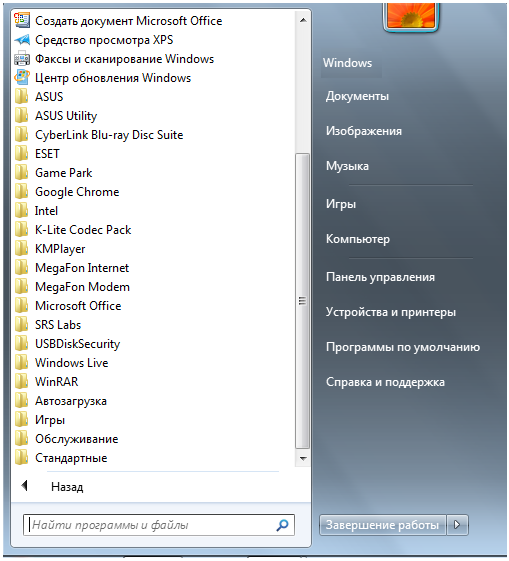The image size is (509, 561).
Task: Click the CyberLink Blu-ray Disc Suite folder icon
Action: coord(22,135)
